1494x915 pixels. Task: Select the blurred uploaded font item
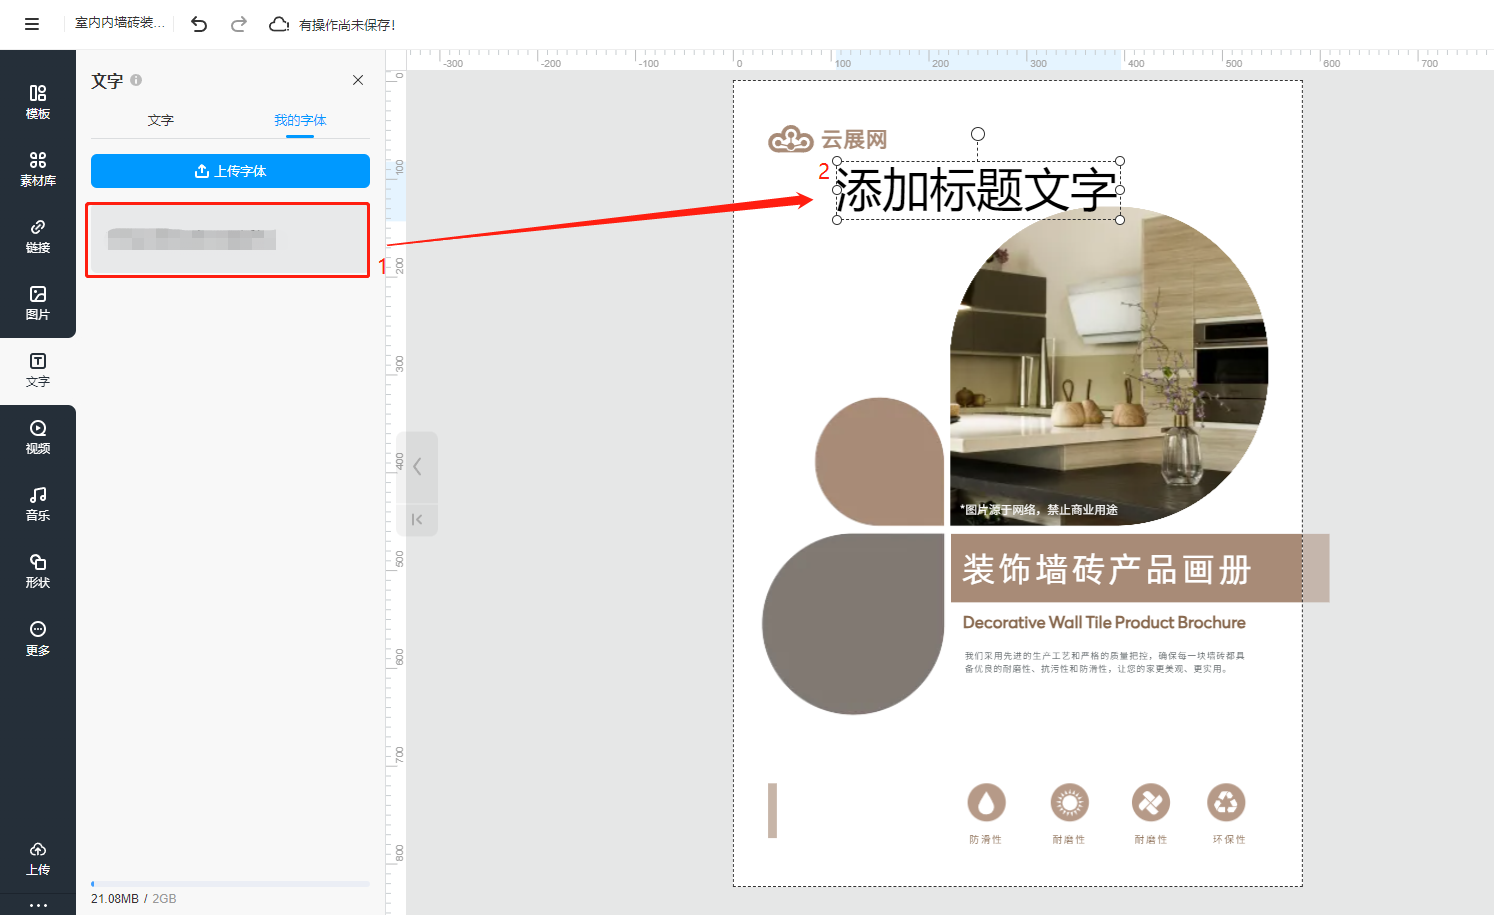228,240
